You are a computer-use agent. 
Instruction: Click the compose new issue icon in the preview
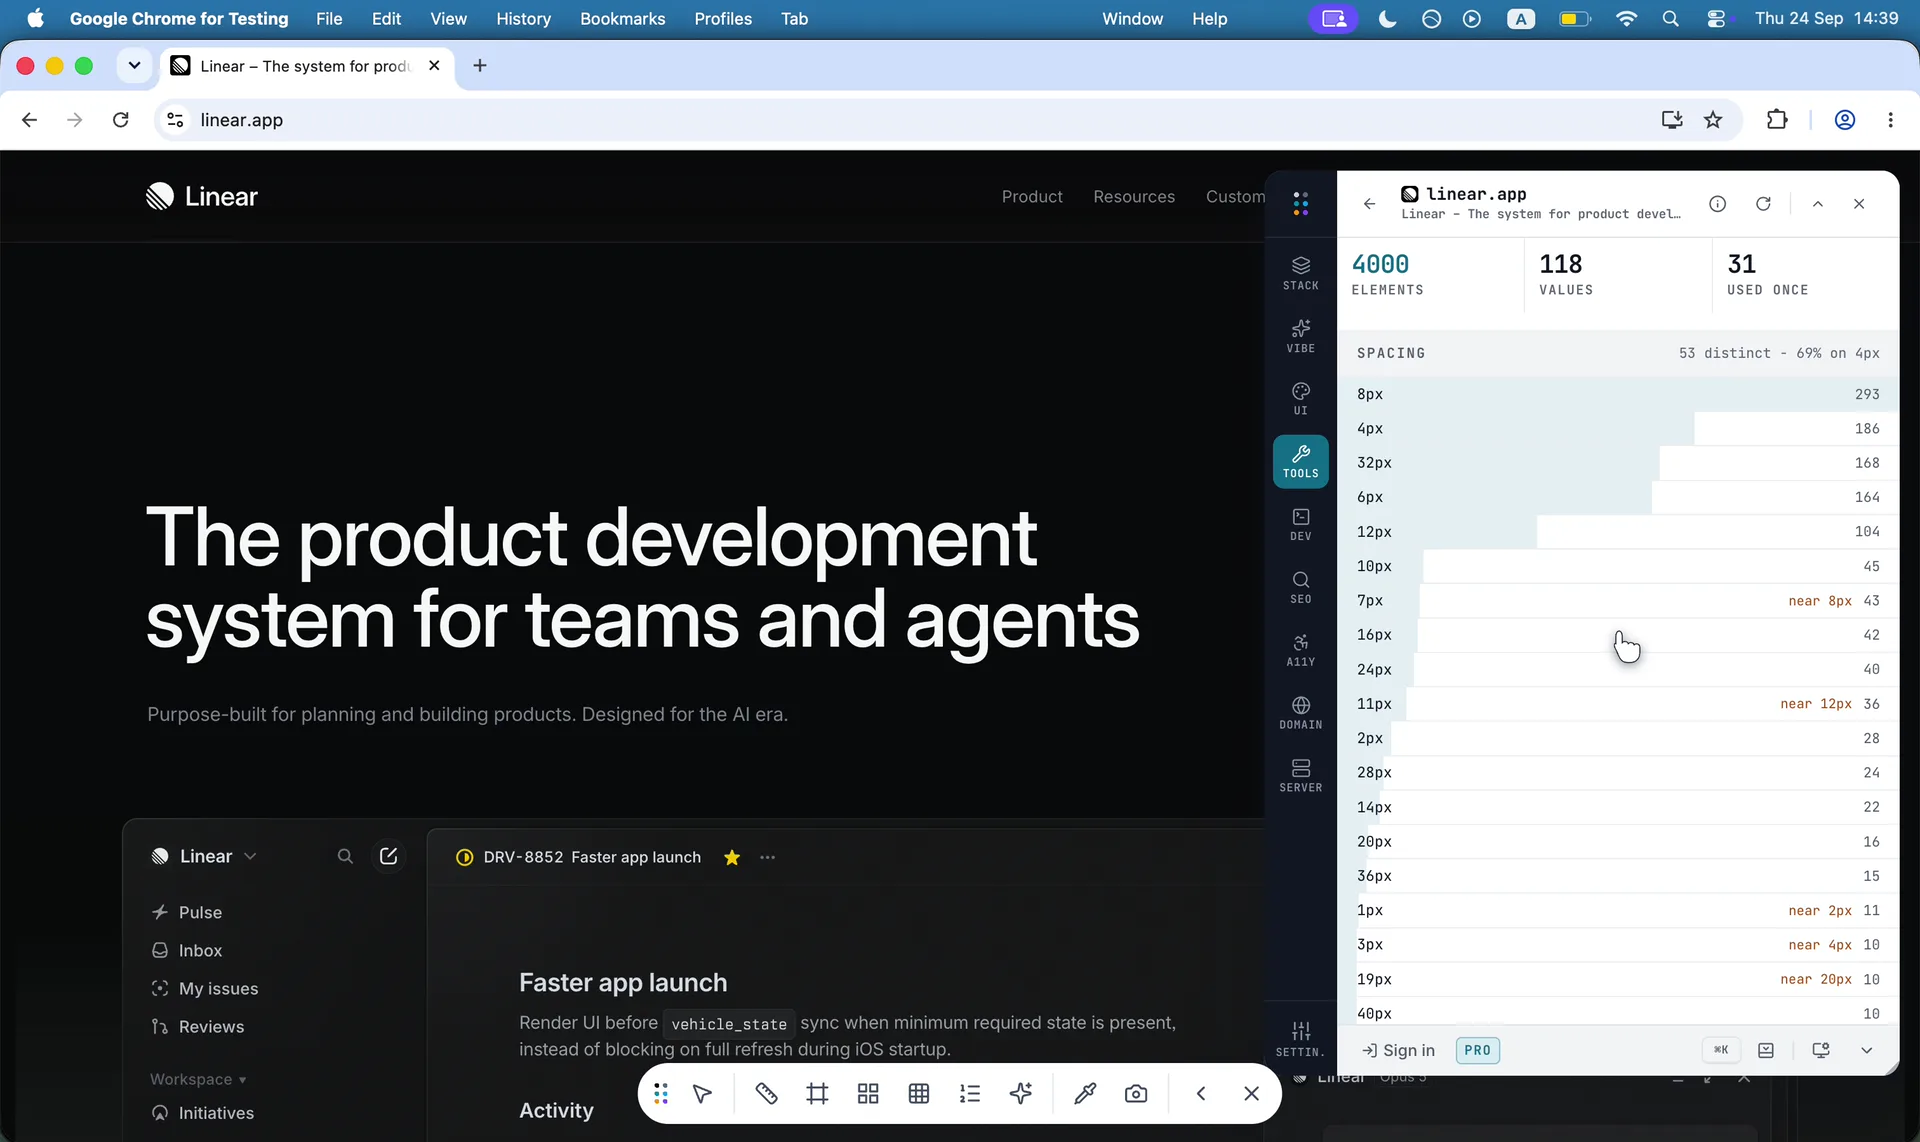tap(388, 857)
